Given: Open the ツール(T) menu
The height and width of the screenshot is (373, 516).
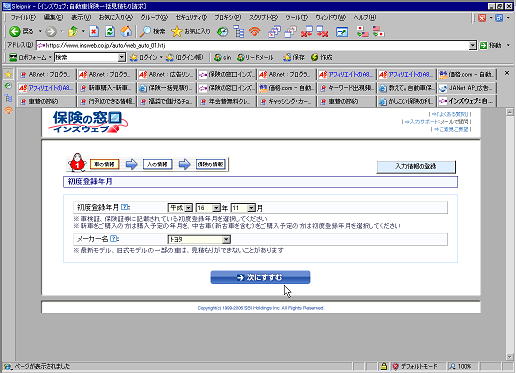Looking at the screenshot, I should point(296,17).
